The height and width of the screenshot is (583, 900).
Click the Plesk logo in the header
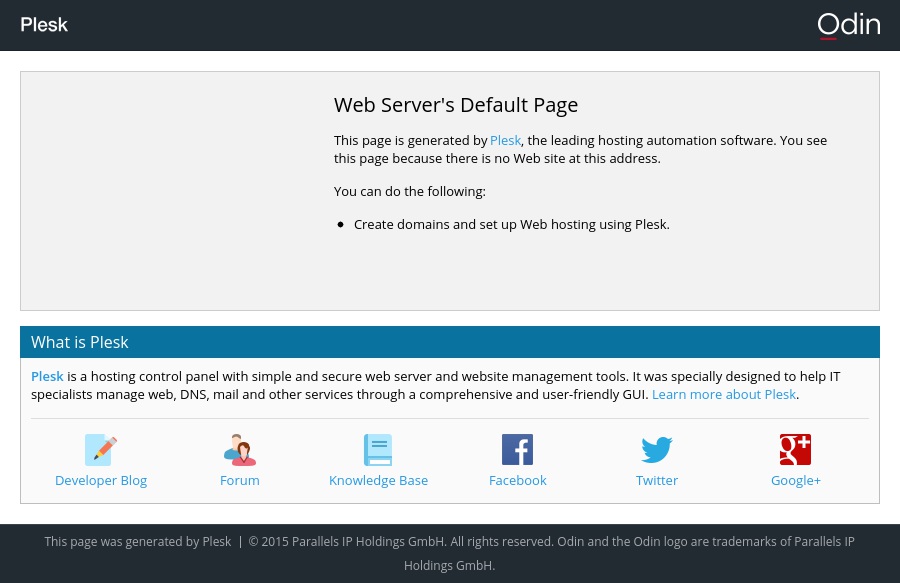(x=44, y=25)
